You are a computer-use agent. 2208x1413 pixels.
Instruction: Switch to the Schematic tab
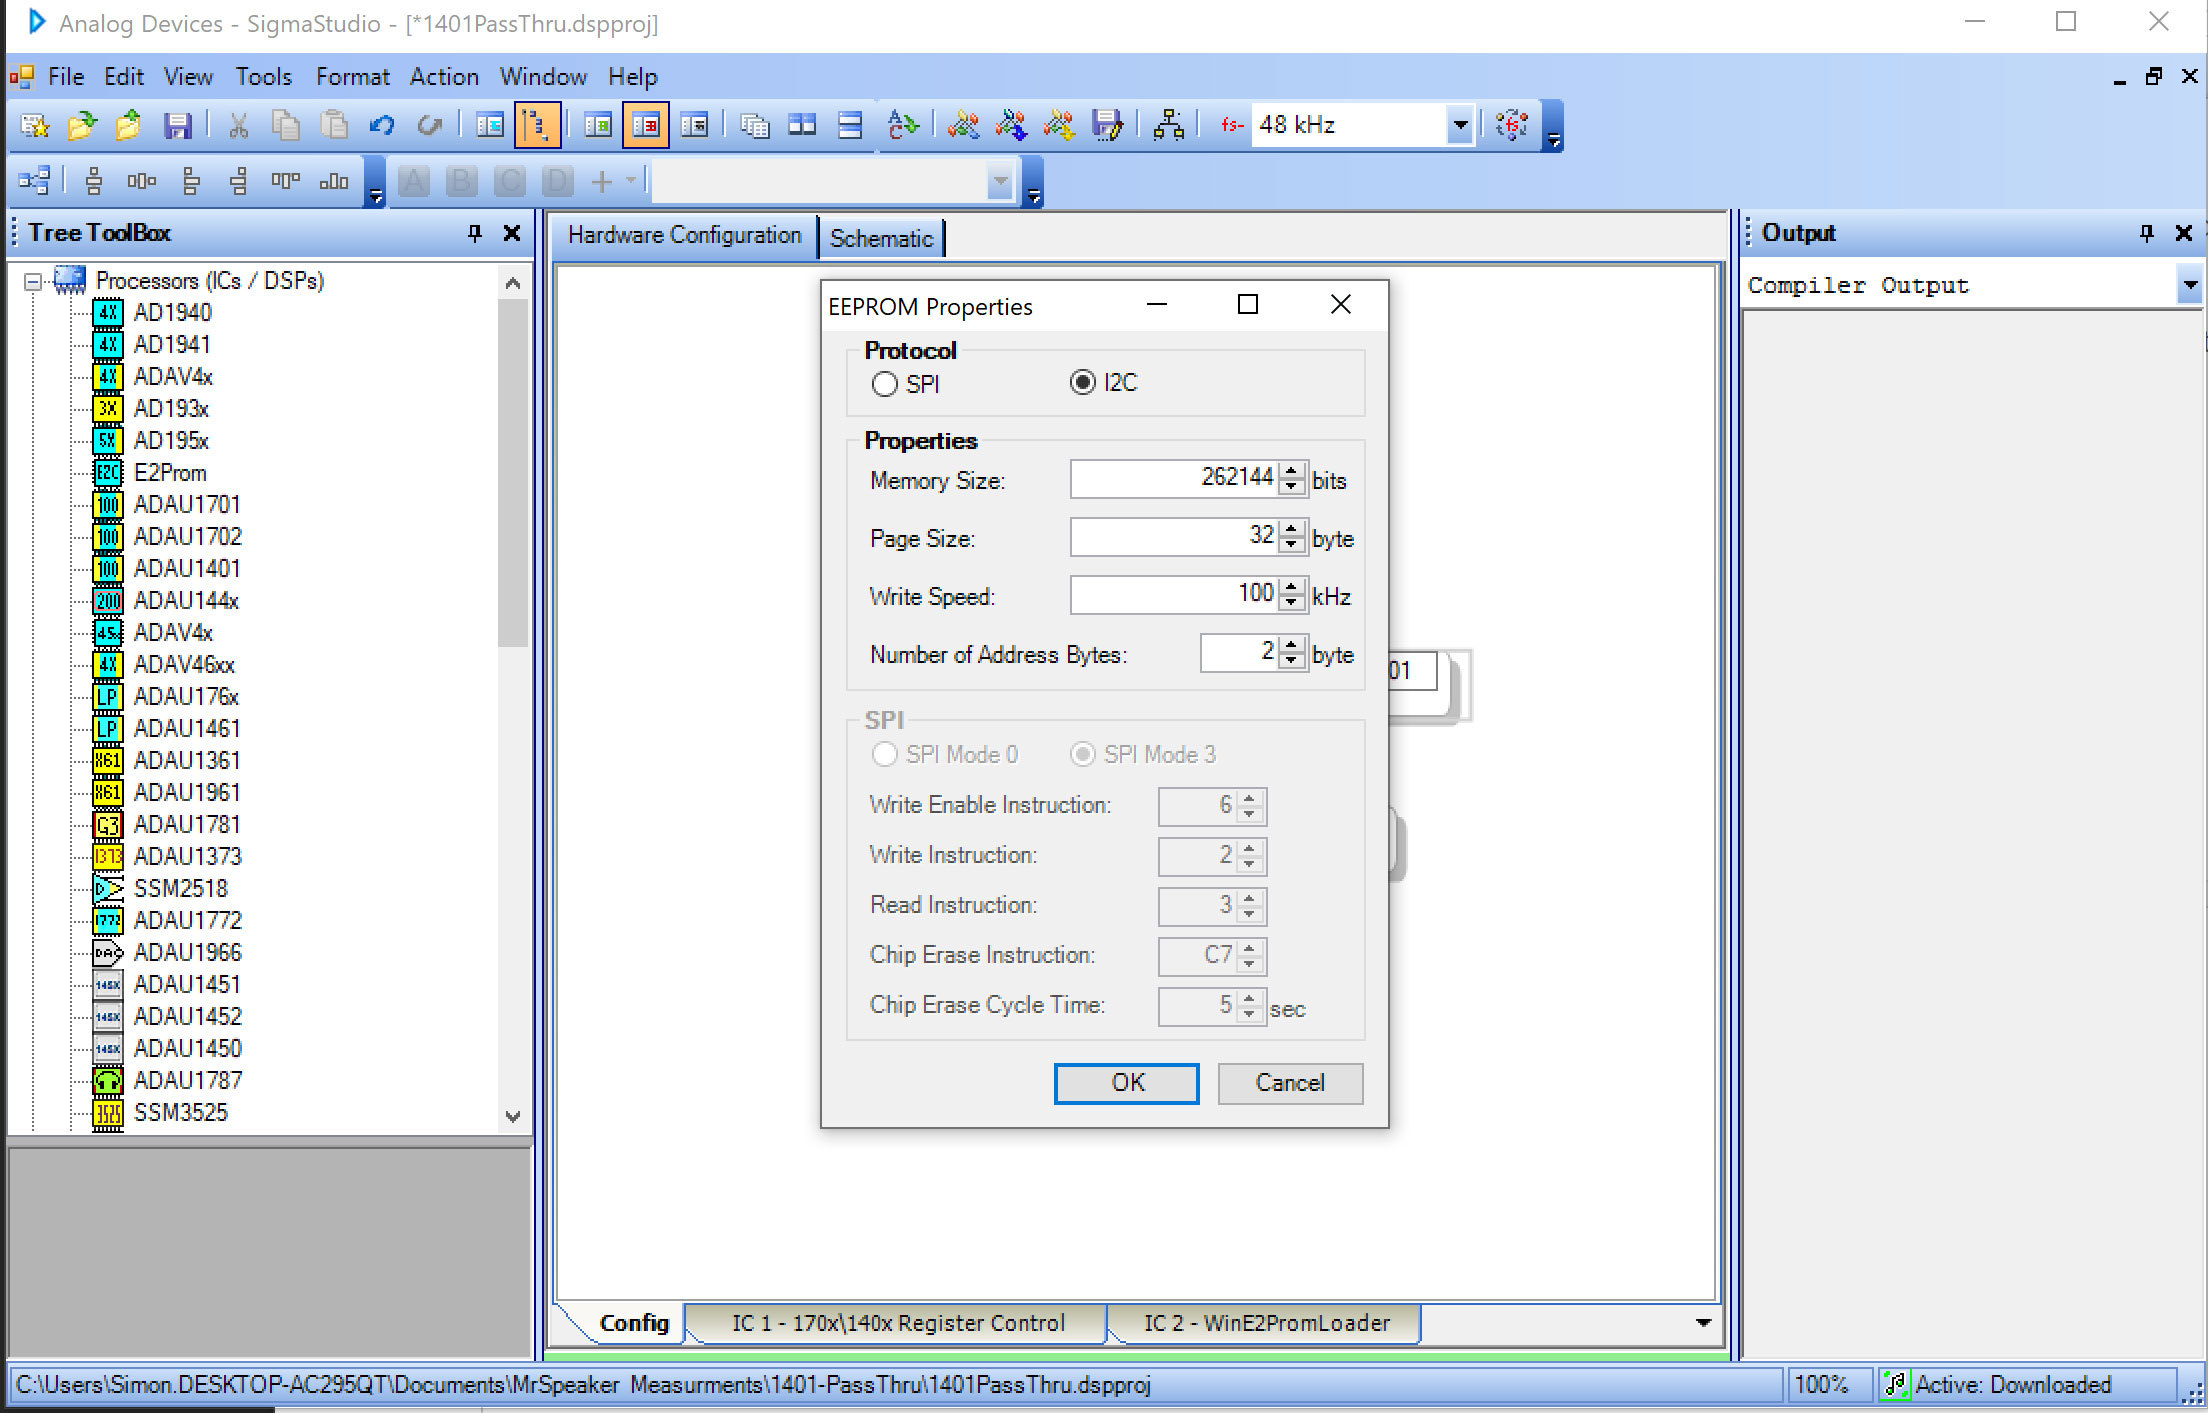(x=881, y=239)
